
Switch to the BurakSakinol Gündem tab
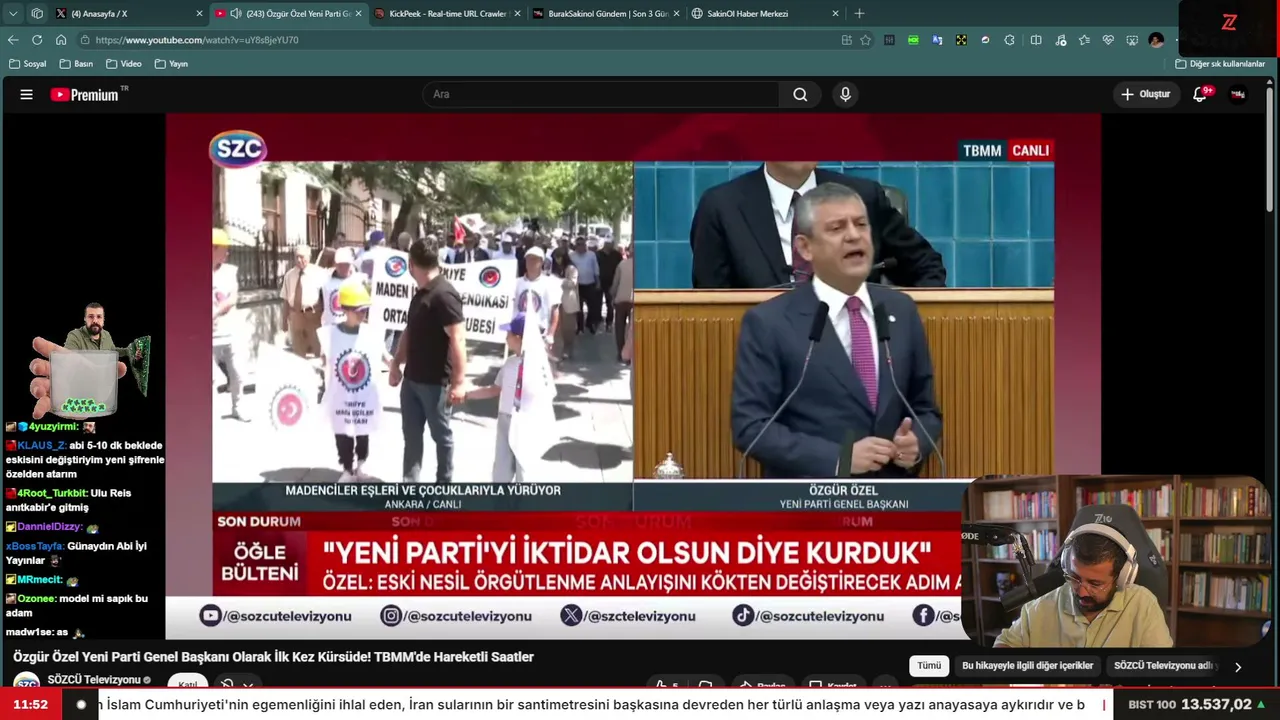(x=607, y=14)
